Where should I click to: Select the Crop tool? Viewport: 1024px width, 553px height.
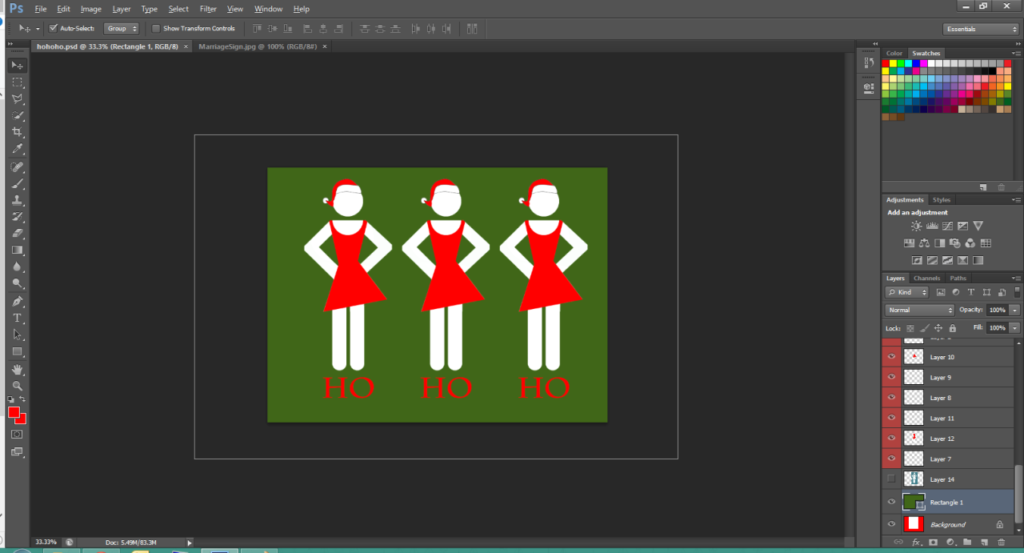(x=18, y=132)
